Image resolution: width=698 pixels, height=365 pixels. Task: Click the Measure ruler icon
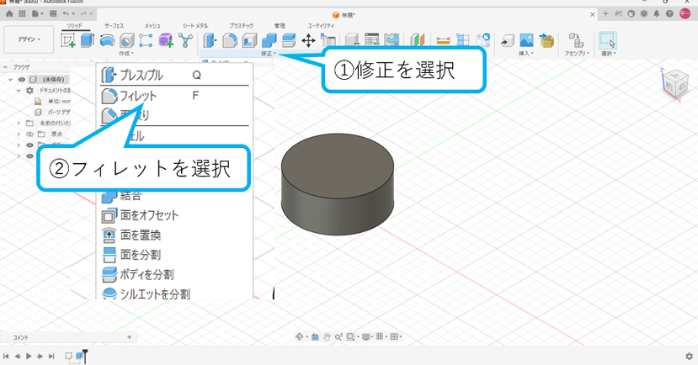coord(443,41)
